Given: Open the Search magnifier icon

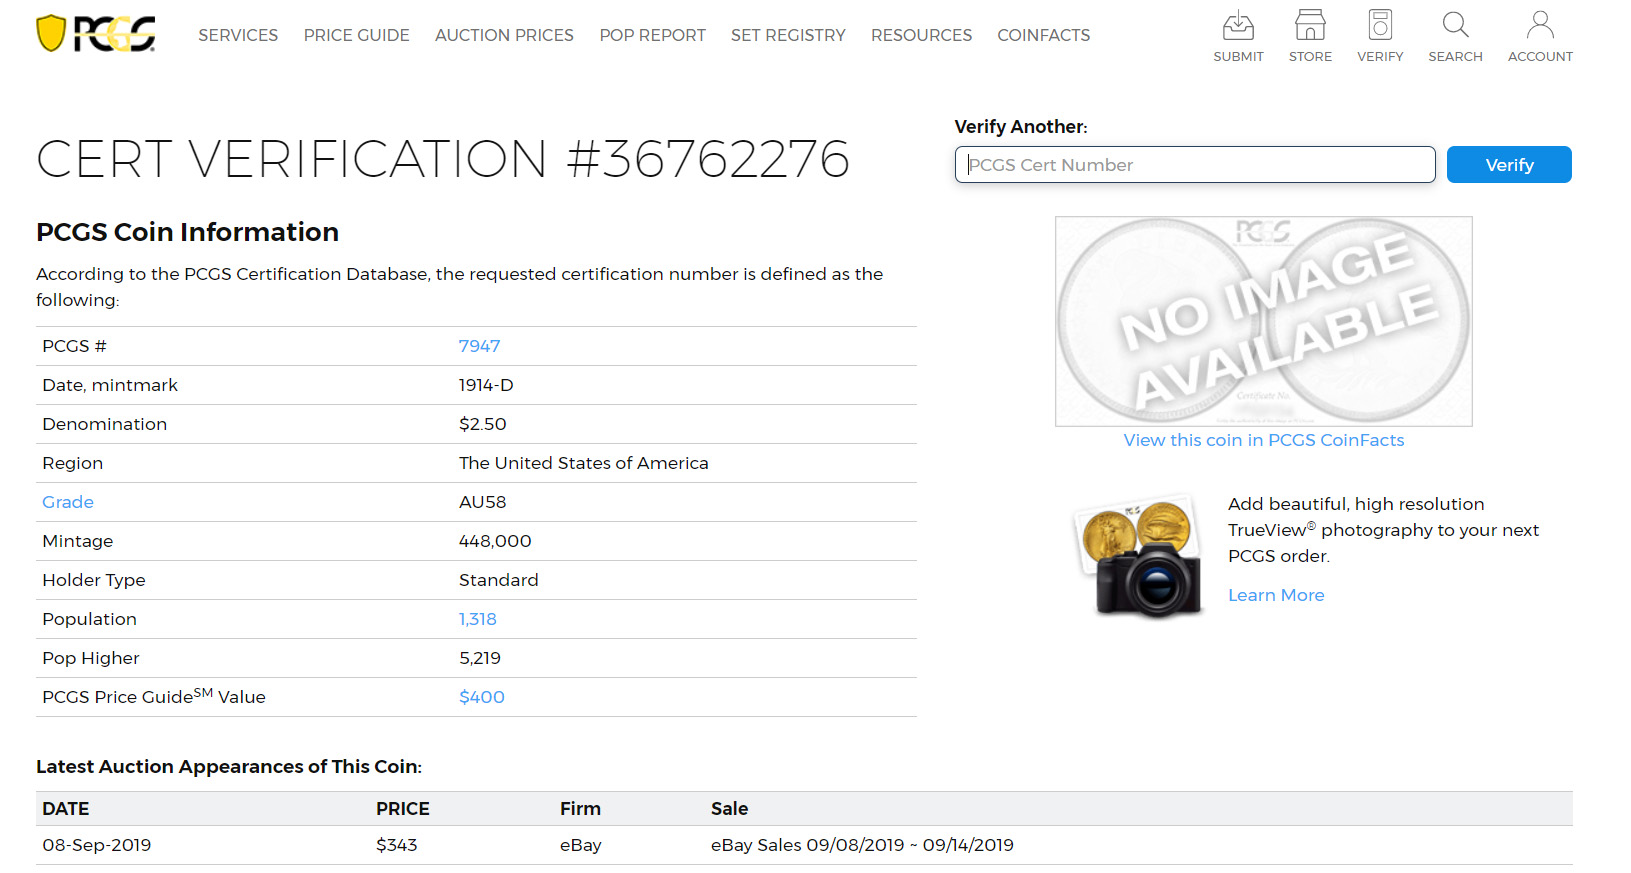Looking at the screenshot, I should [1455, 25].
